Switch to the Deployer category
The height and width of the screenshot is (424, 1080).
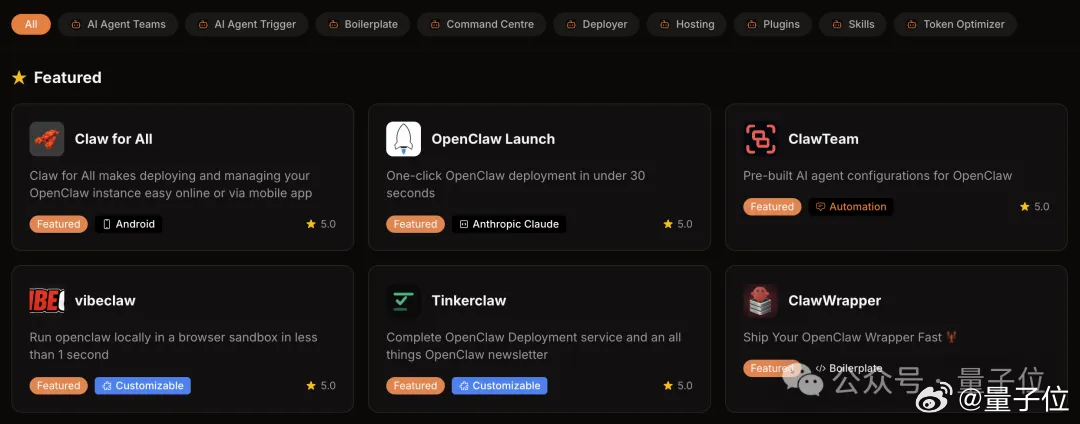596,24
